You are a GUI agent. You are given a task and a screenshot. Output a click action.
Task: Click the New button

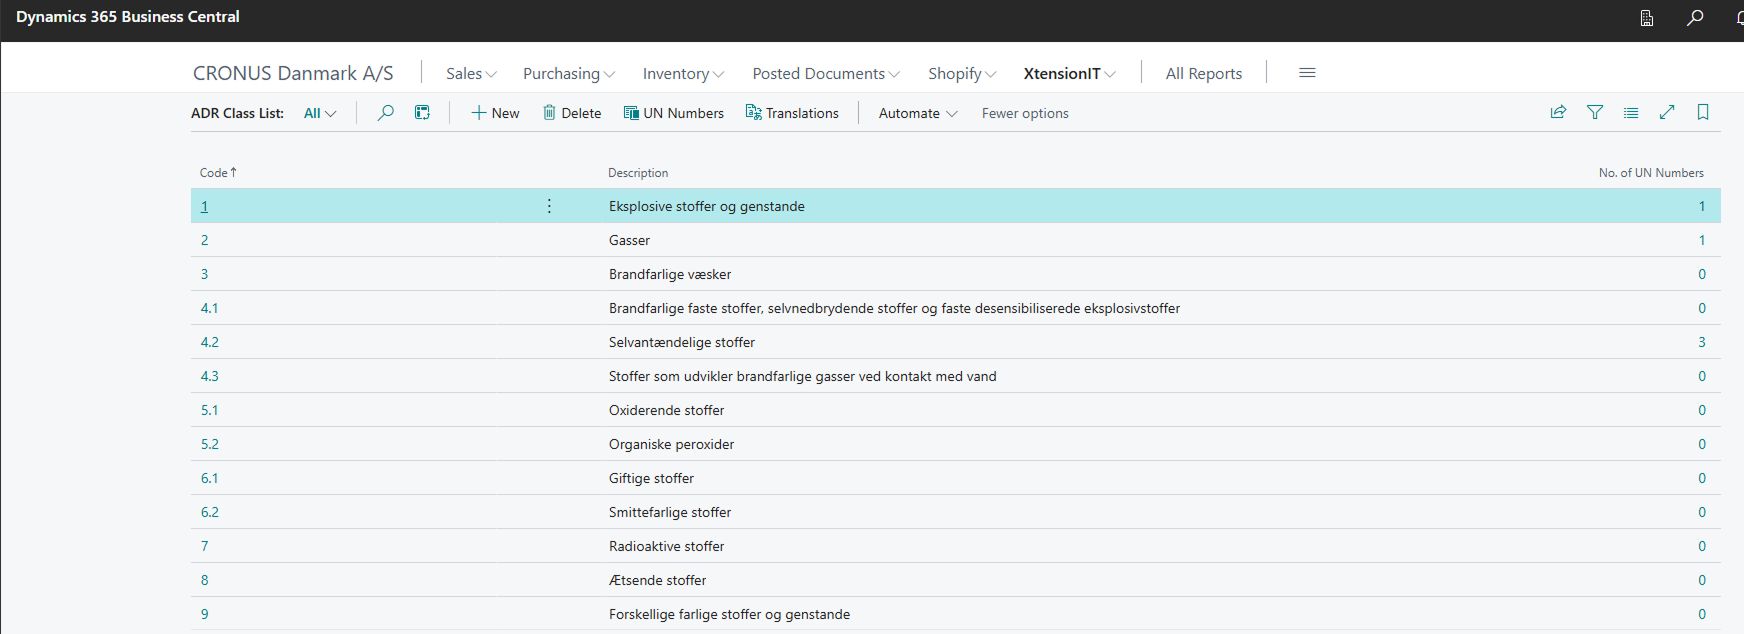point(495,114)
